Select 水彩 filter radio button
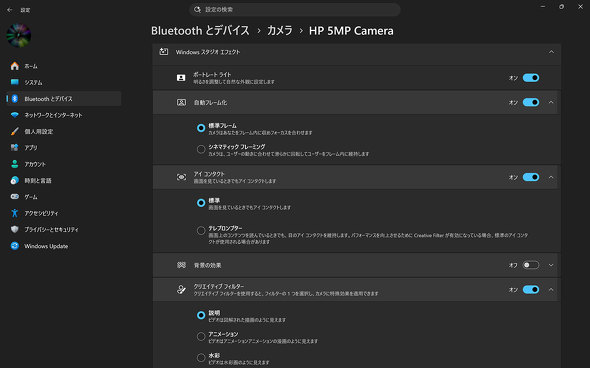 tap(201, 357)
